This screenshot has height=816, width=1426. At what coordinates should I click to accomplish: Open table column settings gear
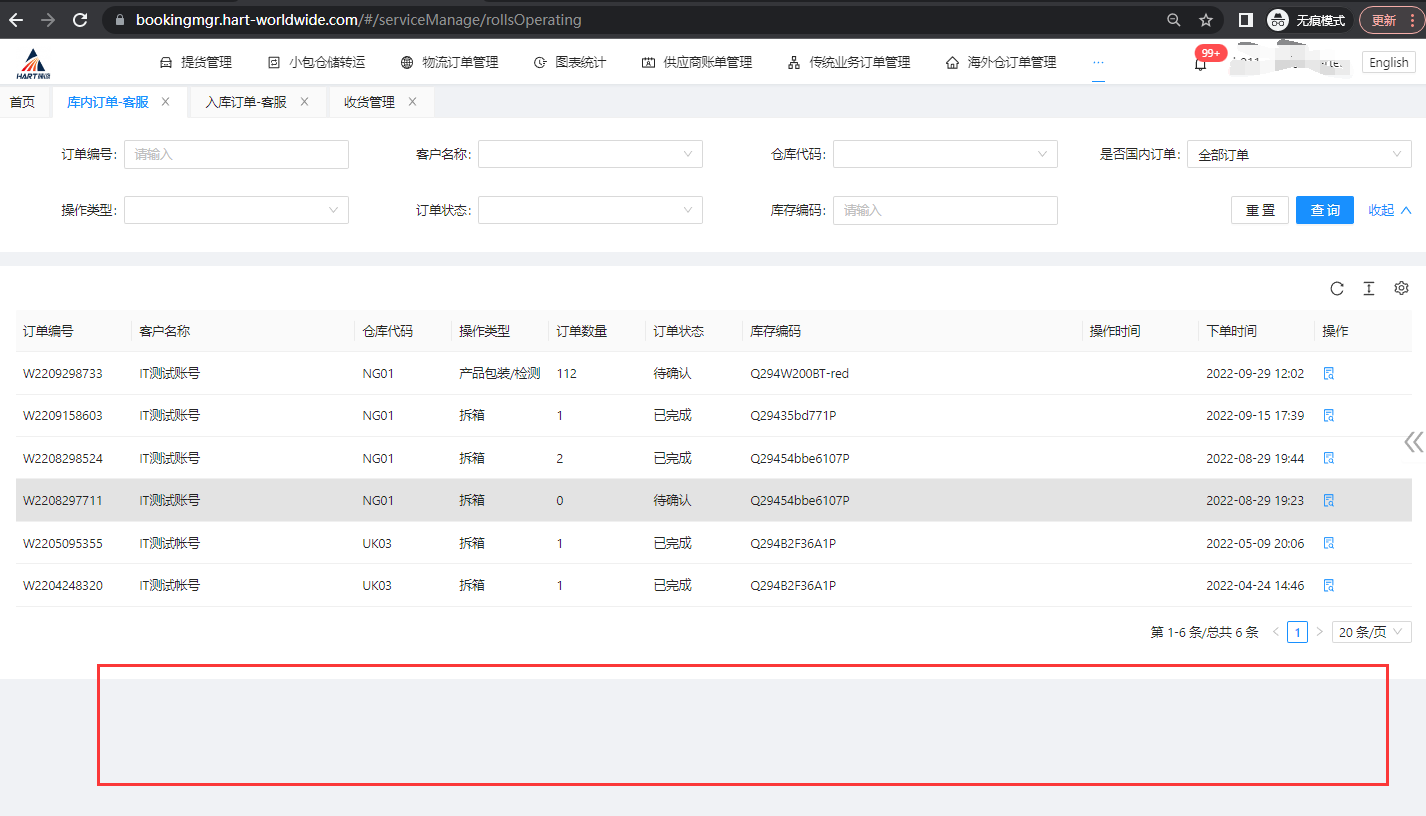pos(1401,288)
